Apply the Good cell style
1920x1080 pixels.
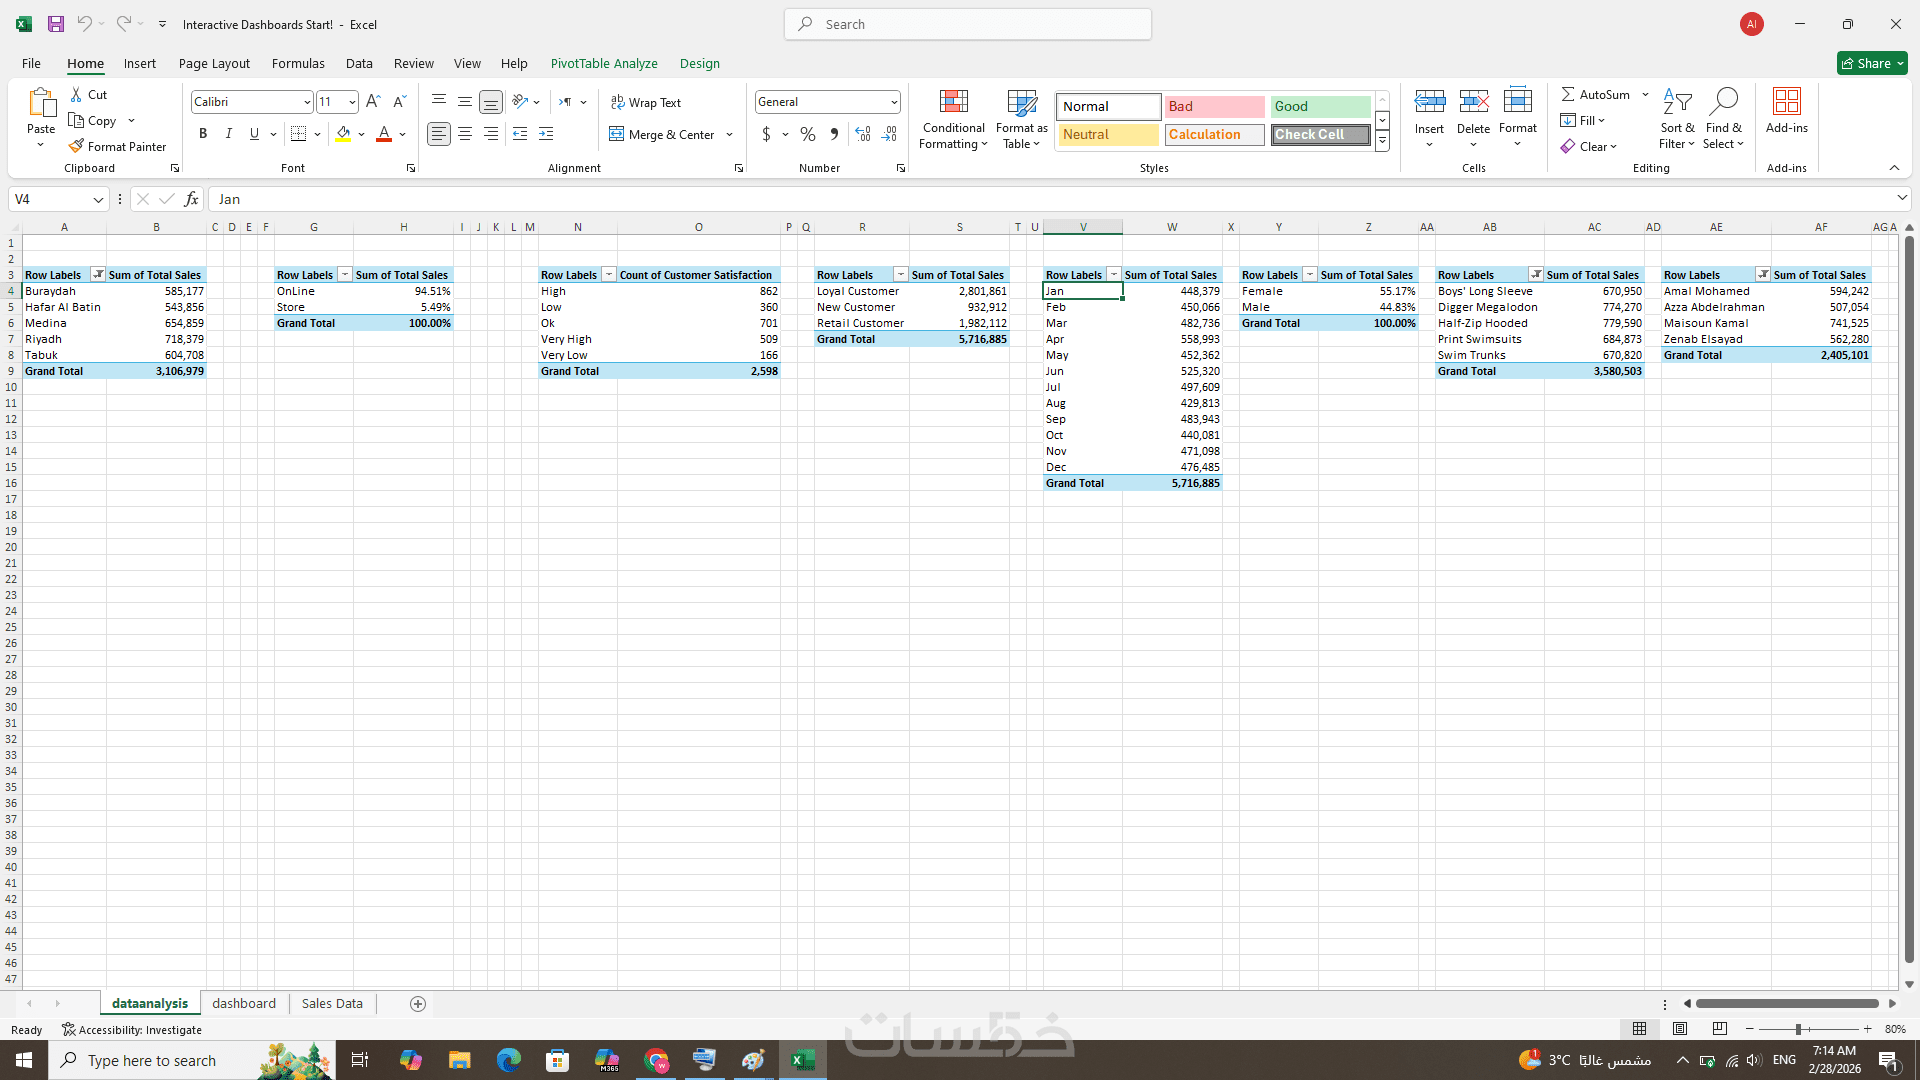(x=1320, y=106)
